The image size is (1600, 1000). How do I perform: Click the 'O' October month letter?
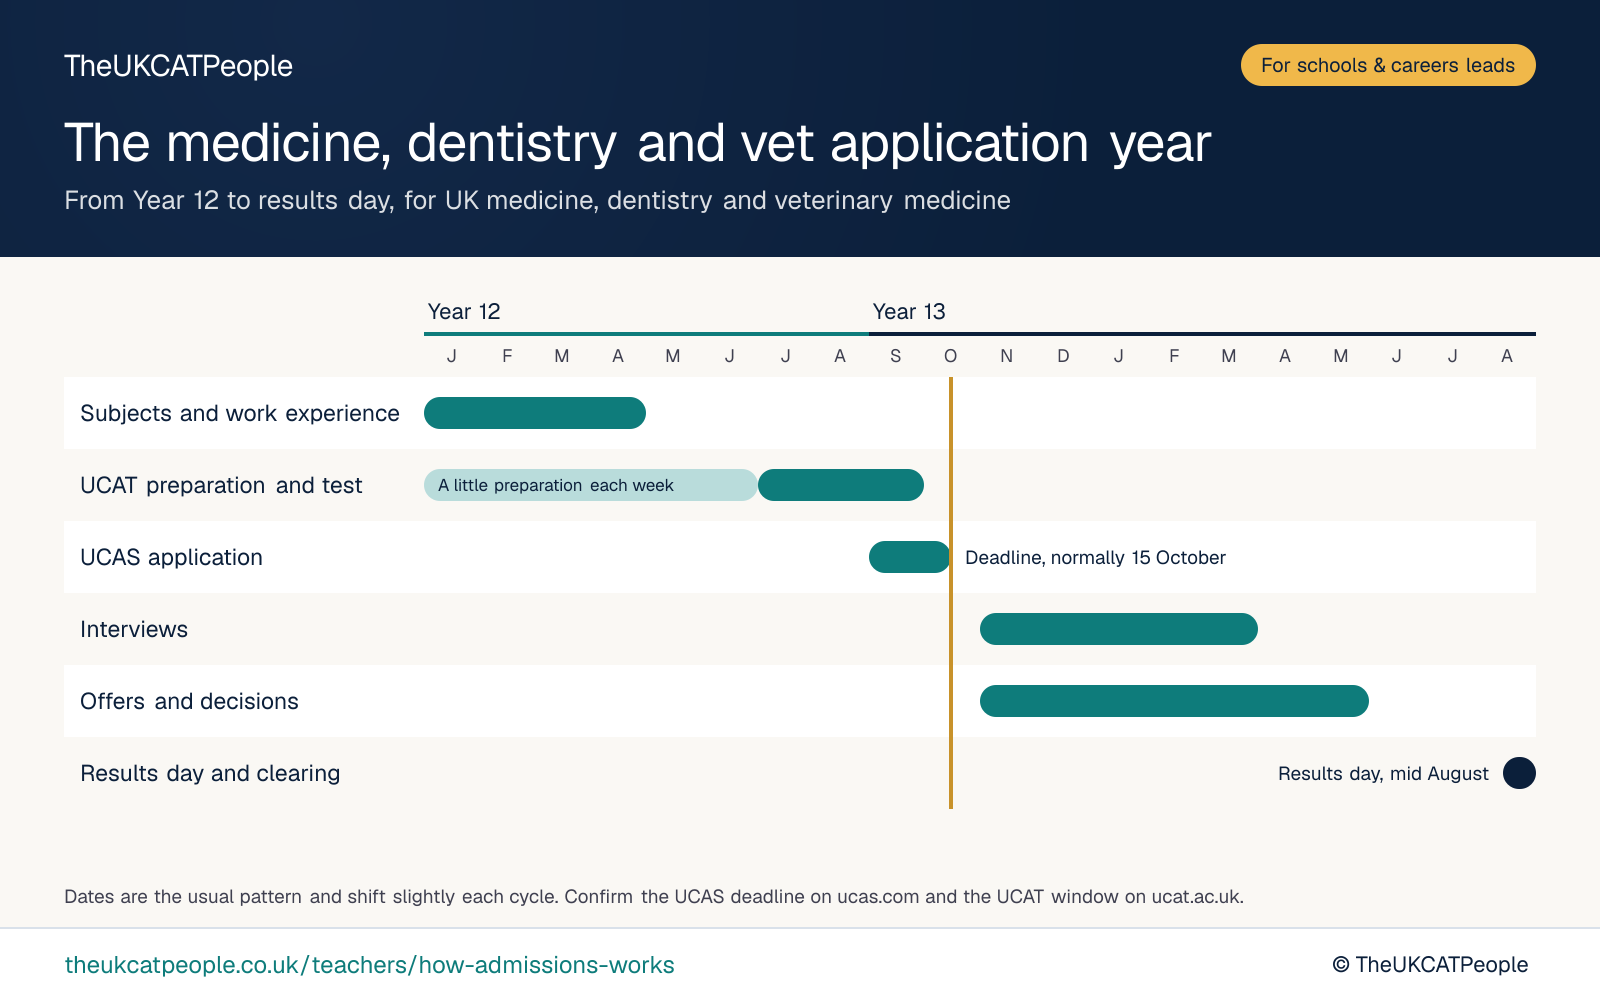coord(951,356)
